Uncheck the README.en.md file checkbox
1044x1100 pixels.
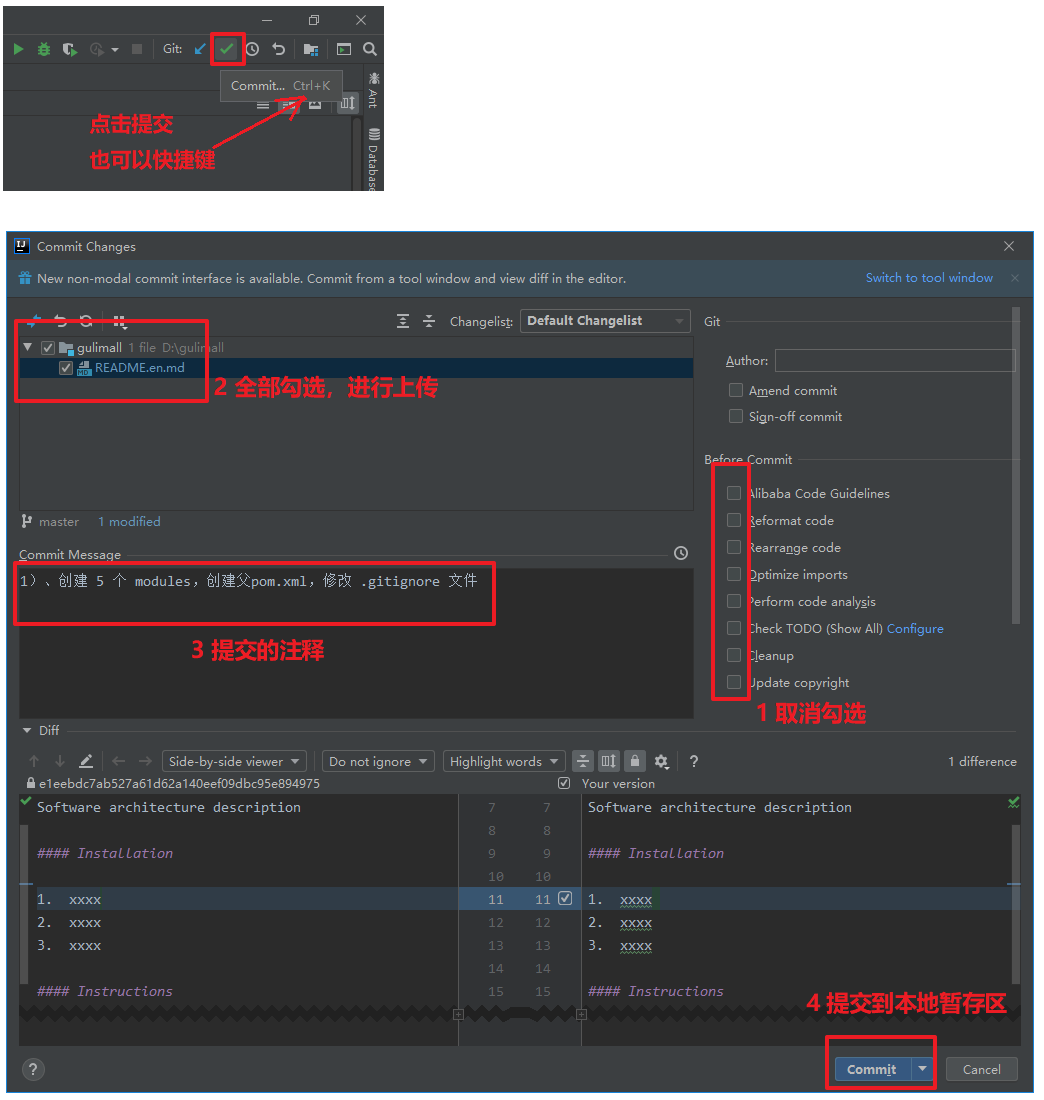[66, 368]
